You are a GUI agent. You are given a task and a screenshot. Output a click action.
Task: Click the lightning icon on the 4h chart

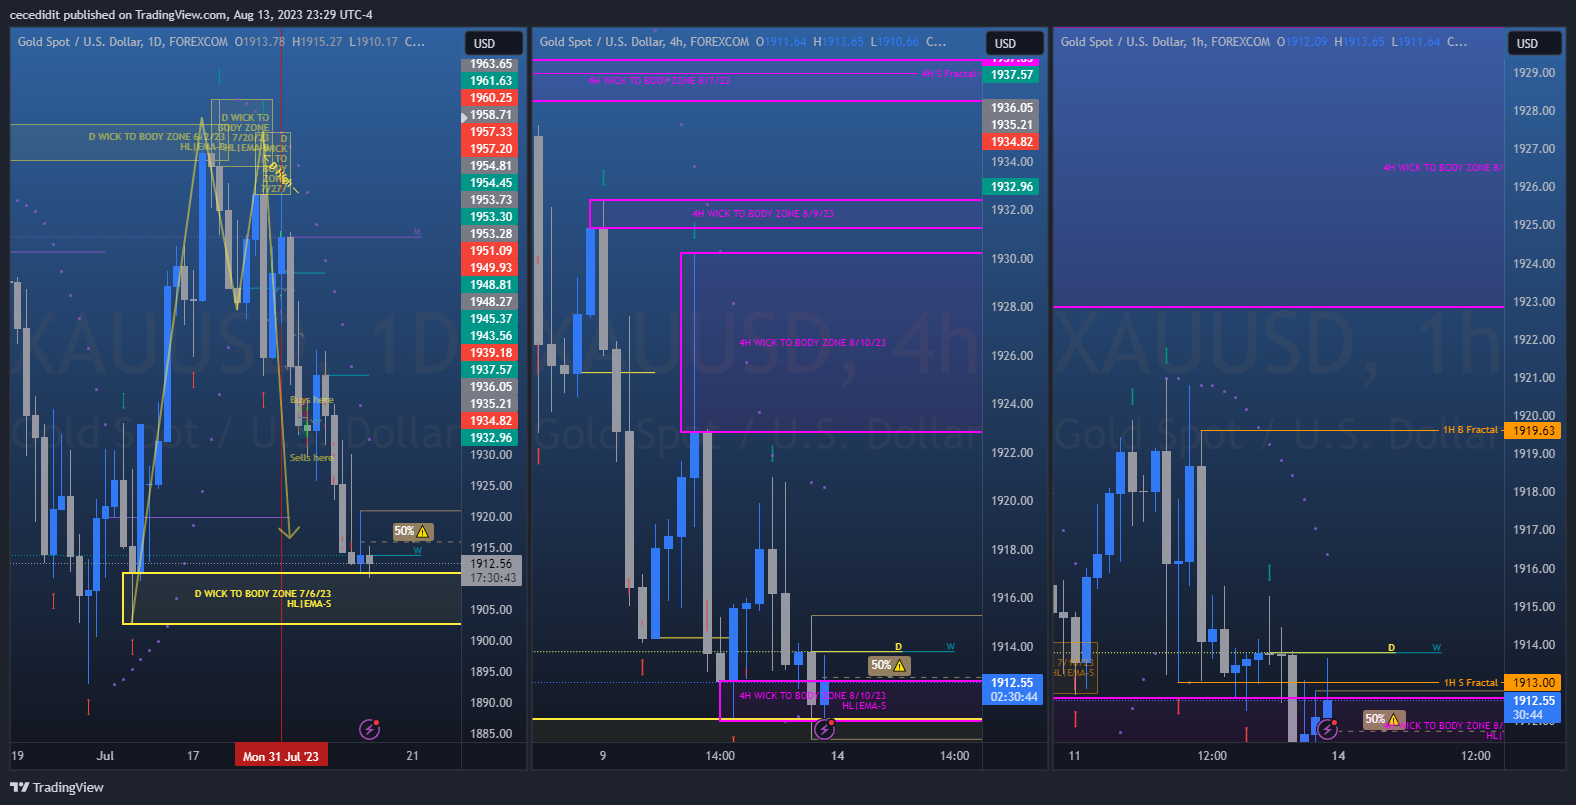[824, 729]
